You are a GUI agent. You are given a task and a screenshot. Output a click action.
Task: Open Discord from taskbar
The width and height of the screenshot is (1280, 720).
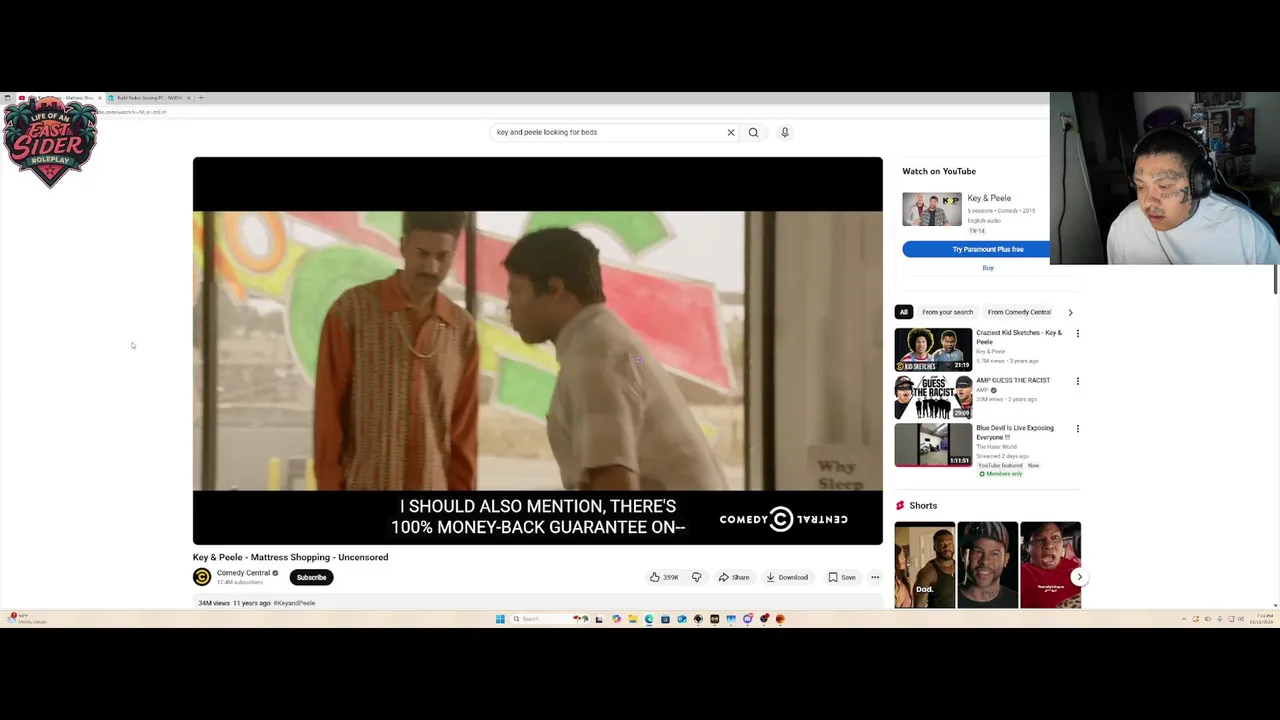747,619
